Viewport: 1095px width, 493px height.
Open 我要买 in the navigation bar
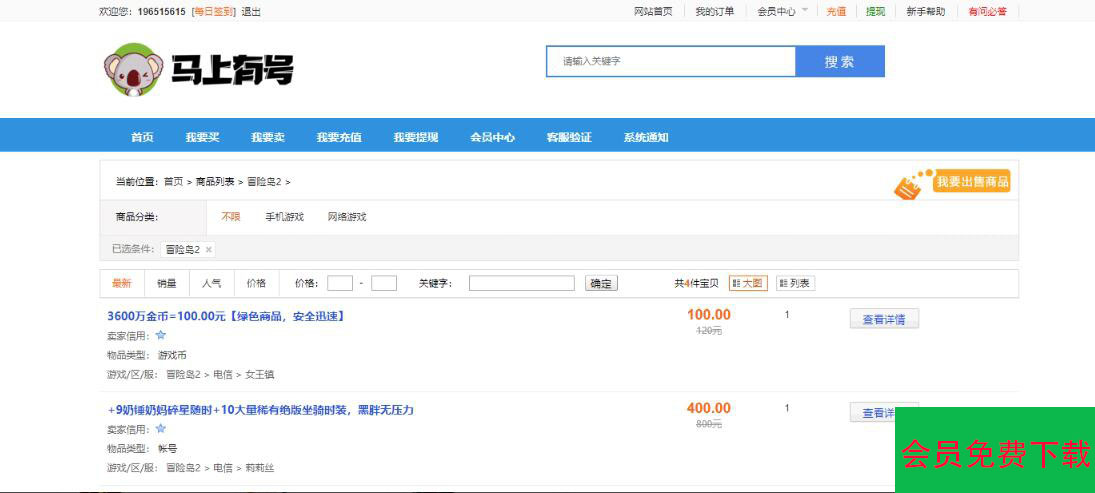(x=202, y=137)
